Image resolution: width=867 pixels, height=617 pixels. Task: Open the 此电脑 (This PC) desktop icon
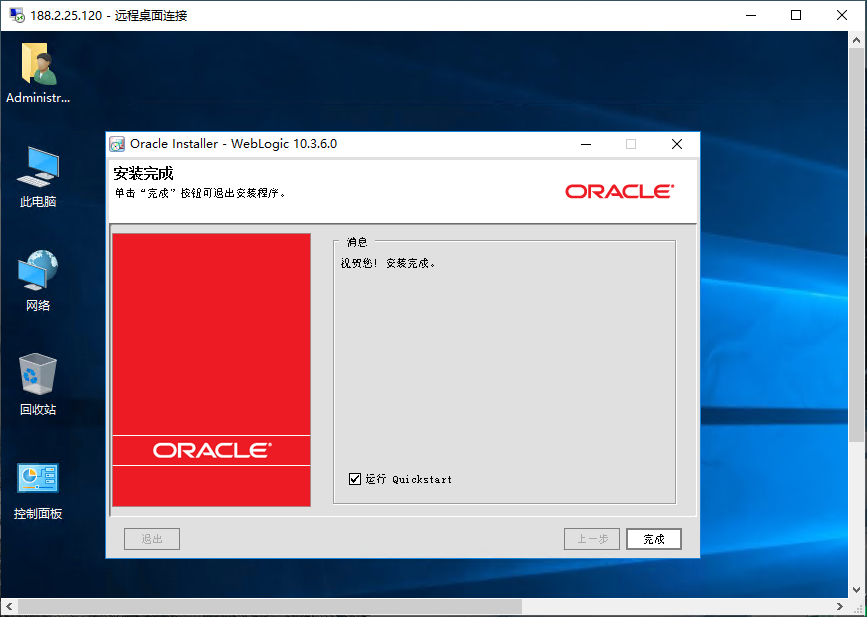coord(38,177)
